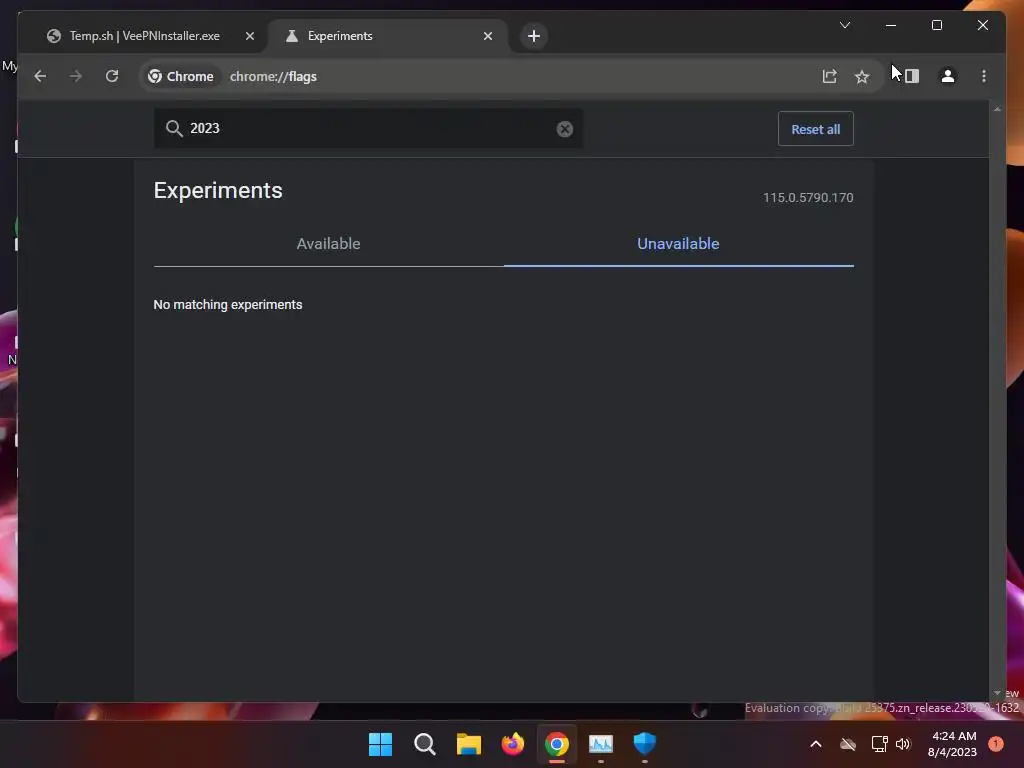Launch Firefox from the taskbar

tap(513, 744)
